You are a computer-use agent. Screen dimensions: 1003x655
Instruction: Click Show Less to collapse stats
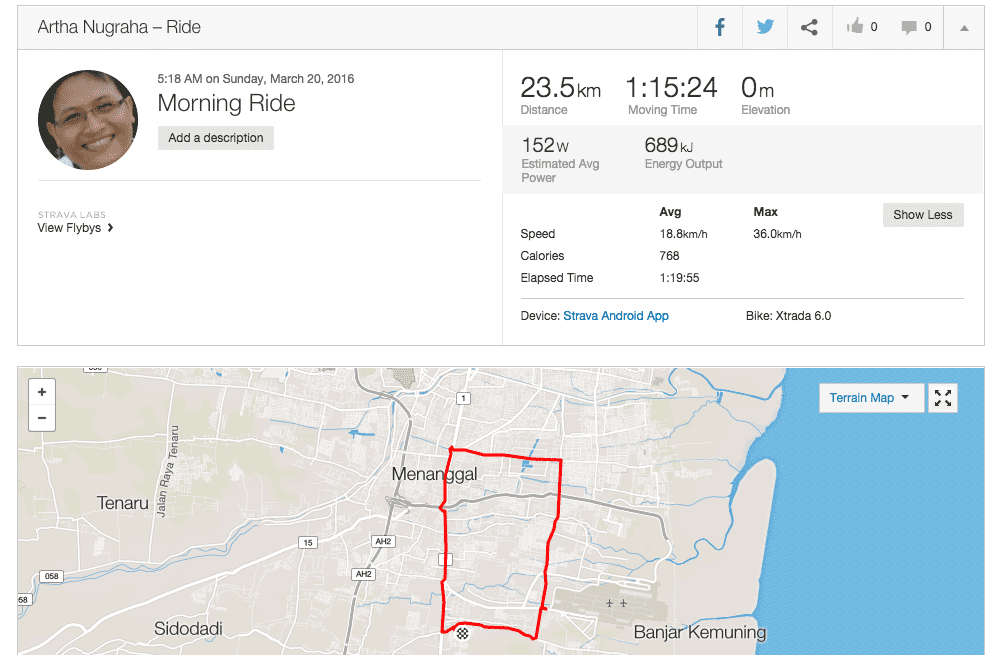(x=922, y=215)
